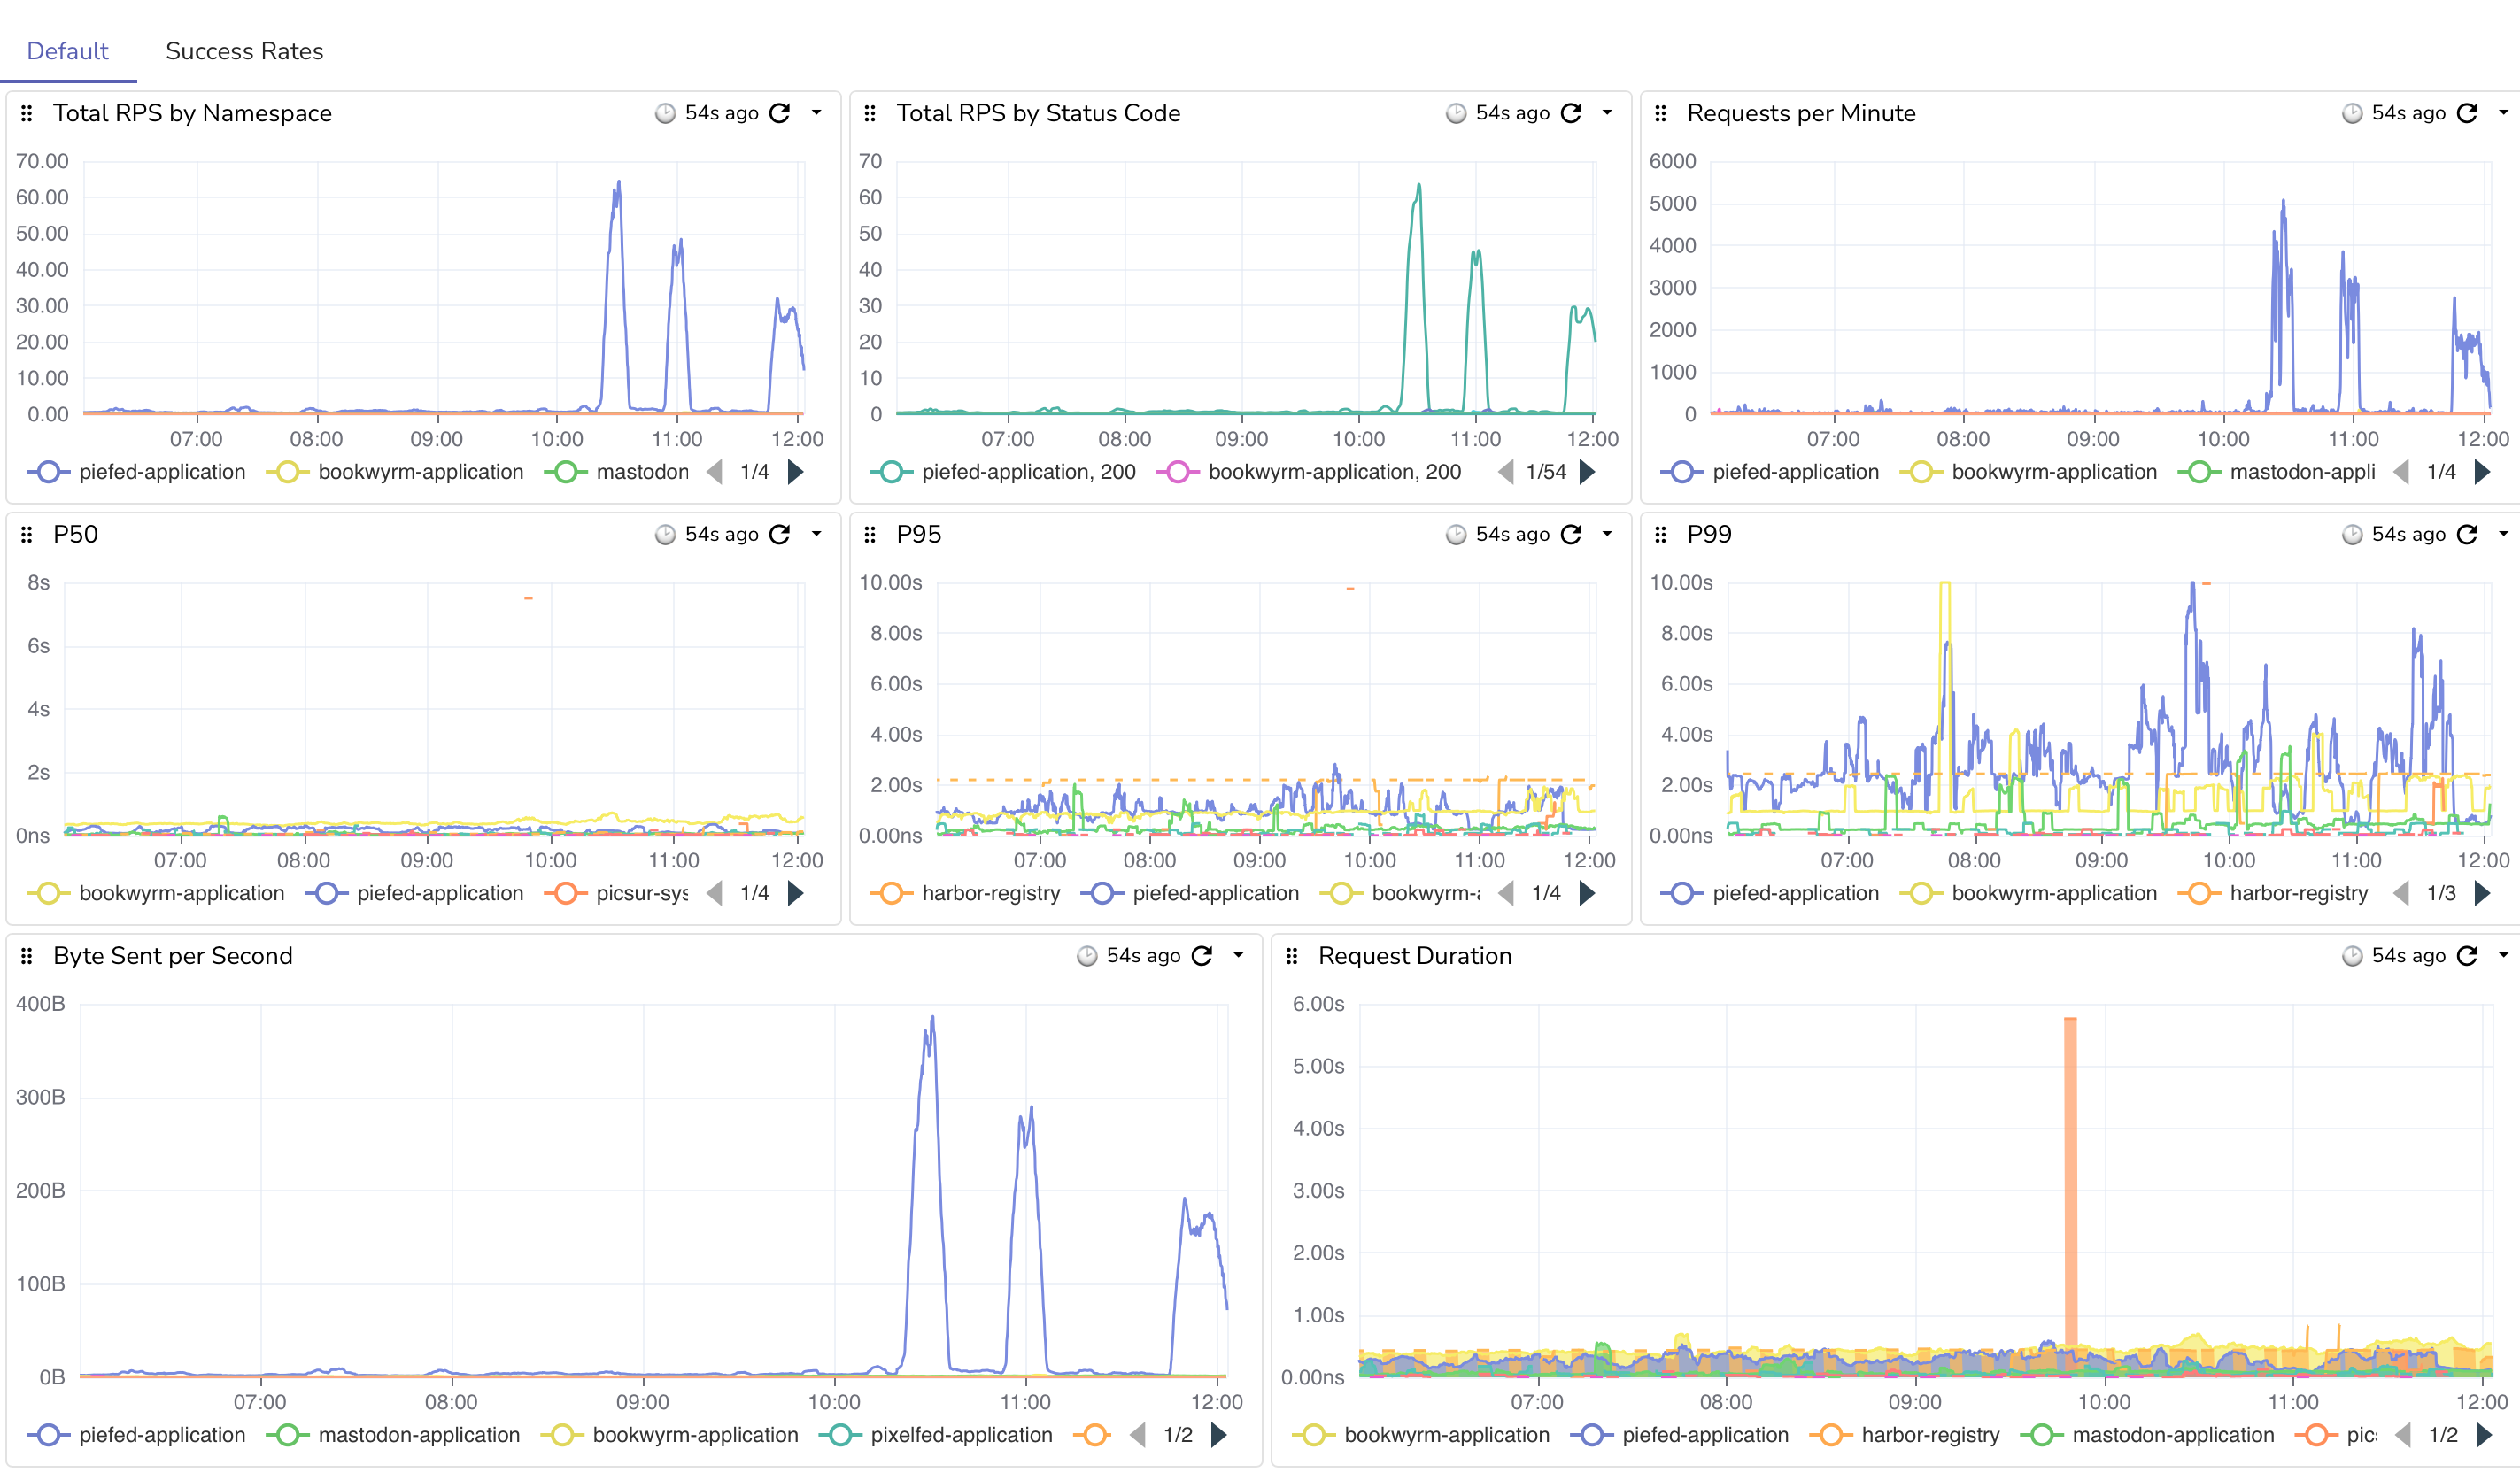This screenshot has width=2520, height=1480.
Task: Click the orange spike in Request Duration chart
Action: [2070, 1180]
